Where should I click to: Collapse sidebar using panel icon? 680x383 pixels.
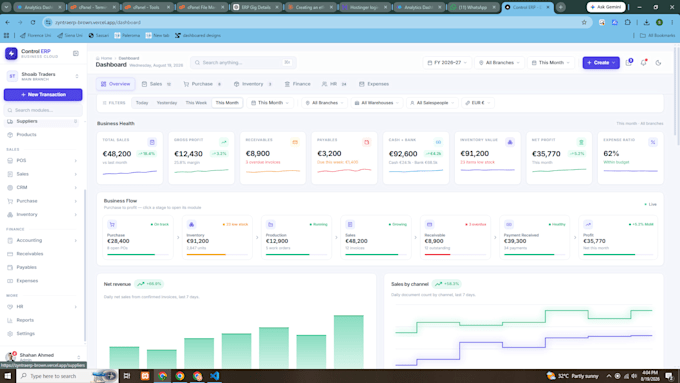(76, 53)
